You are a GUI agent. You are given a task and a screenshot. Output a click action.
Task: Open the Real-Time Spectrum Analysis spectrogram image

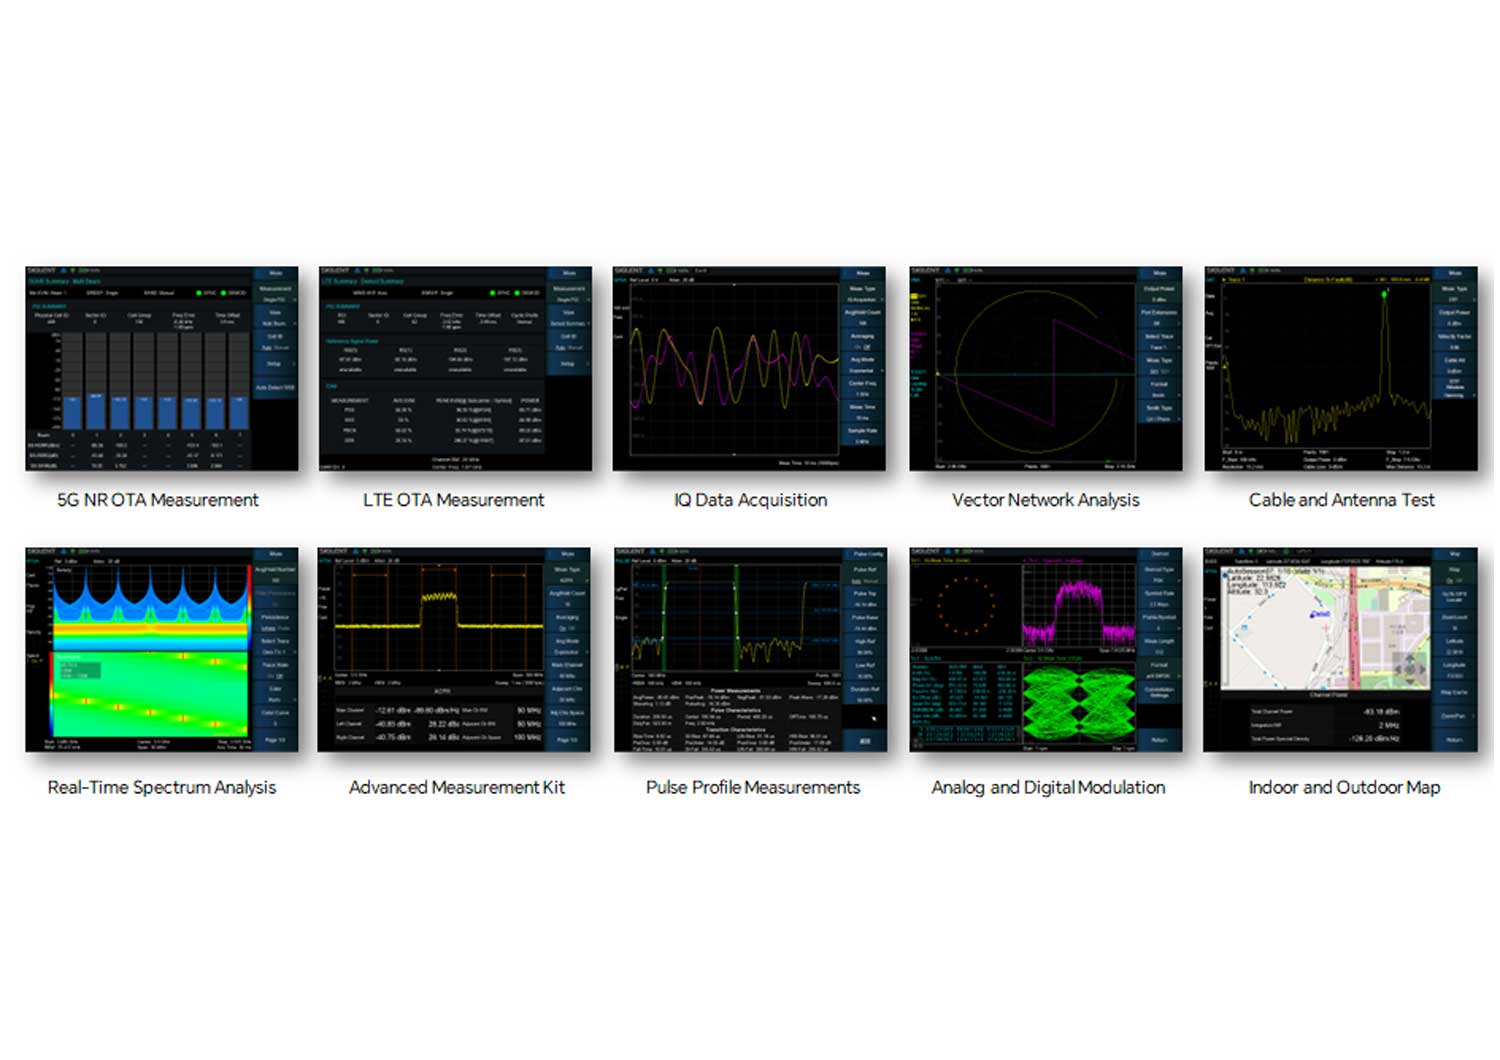(x=162, y=650)
